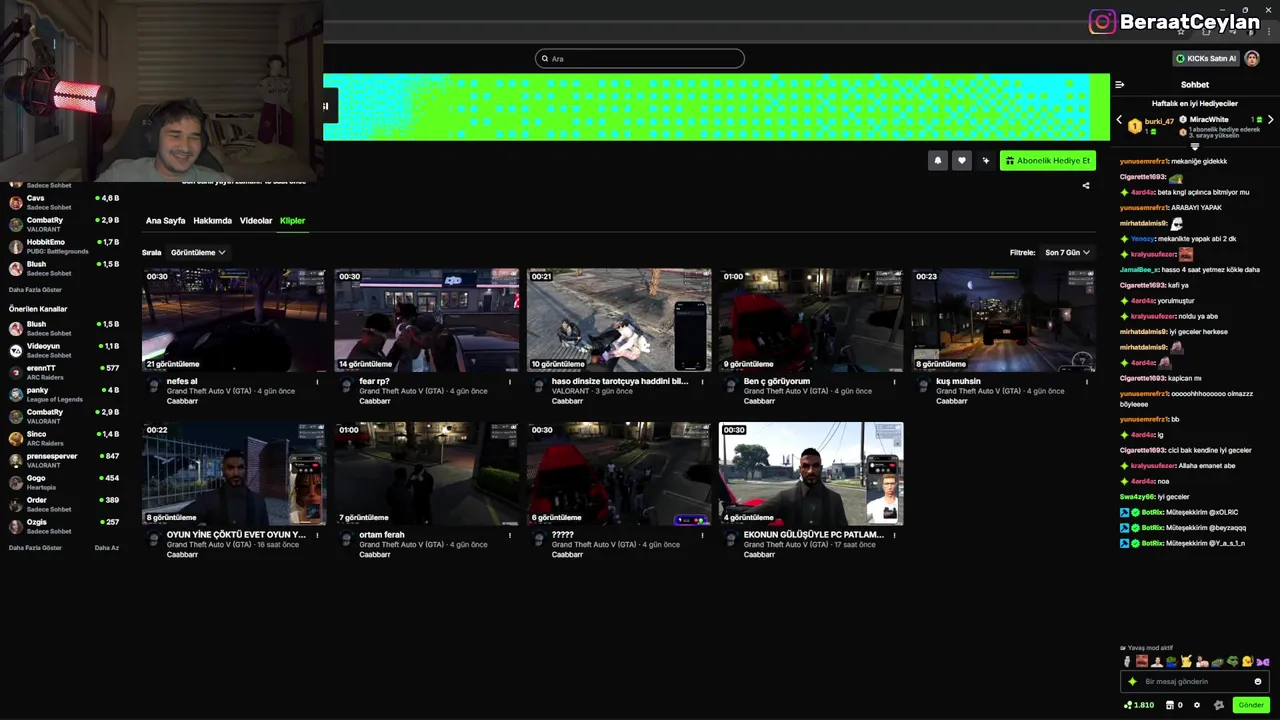Play 'OYUN YİNE ÇÖKTÜ' clip thumbnail
The height and width of the screenshot is (720, 1280).
coord(234,474)
